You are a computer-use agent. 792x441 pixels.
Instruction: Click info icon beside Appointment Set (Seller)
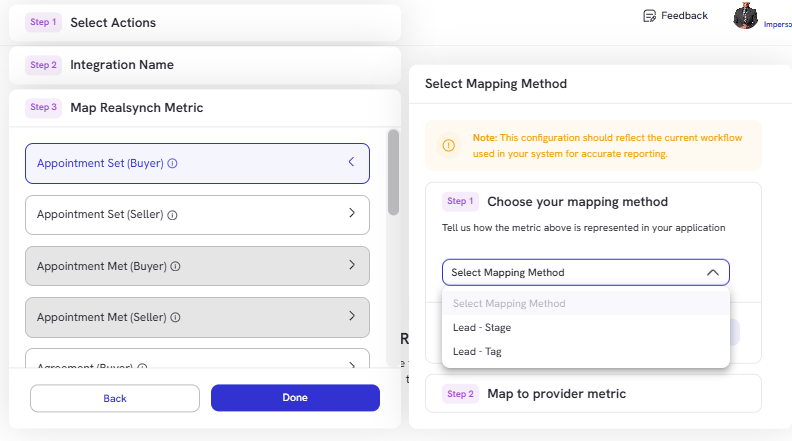pyautogui.click(x=172, y=215)
